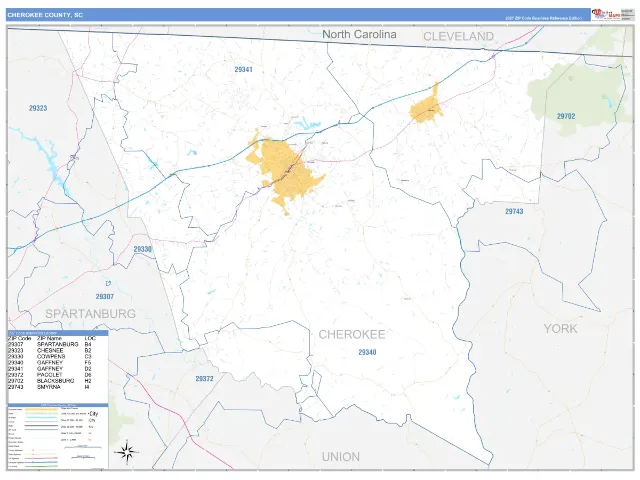Click the "CHEROKEE COUNTY, SC" map title

point(45,15)
